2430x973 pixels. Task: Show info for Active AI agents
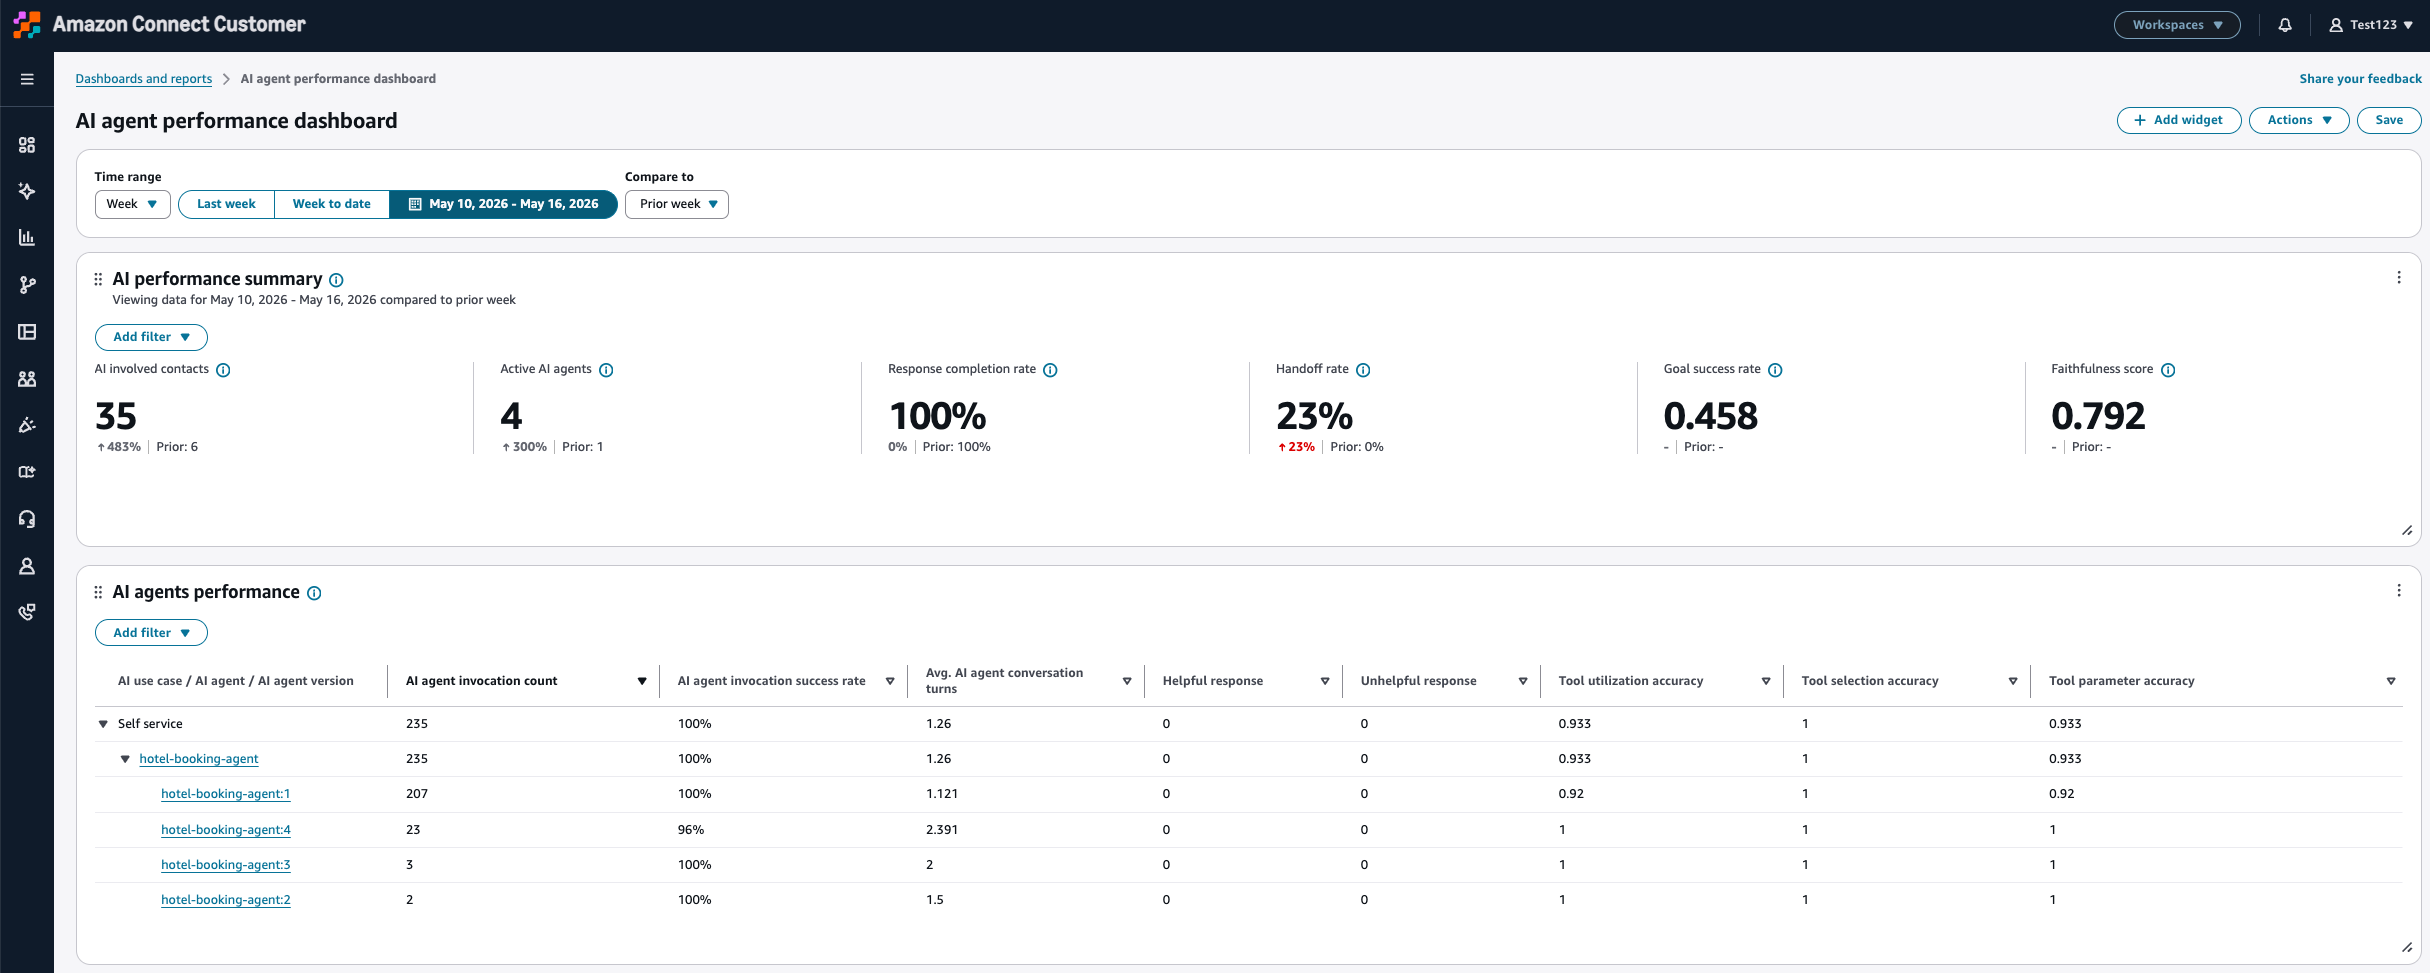[x=606, y=370]
